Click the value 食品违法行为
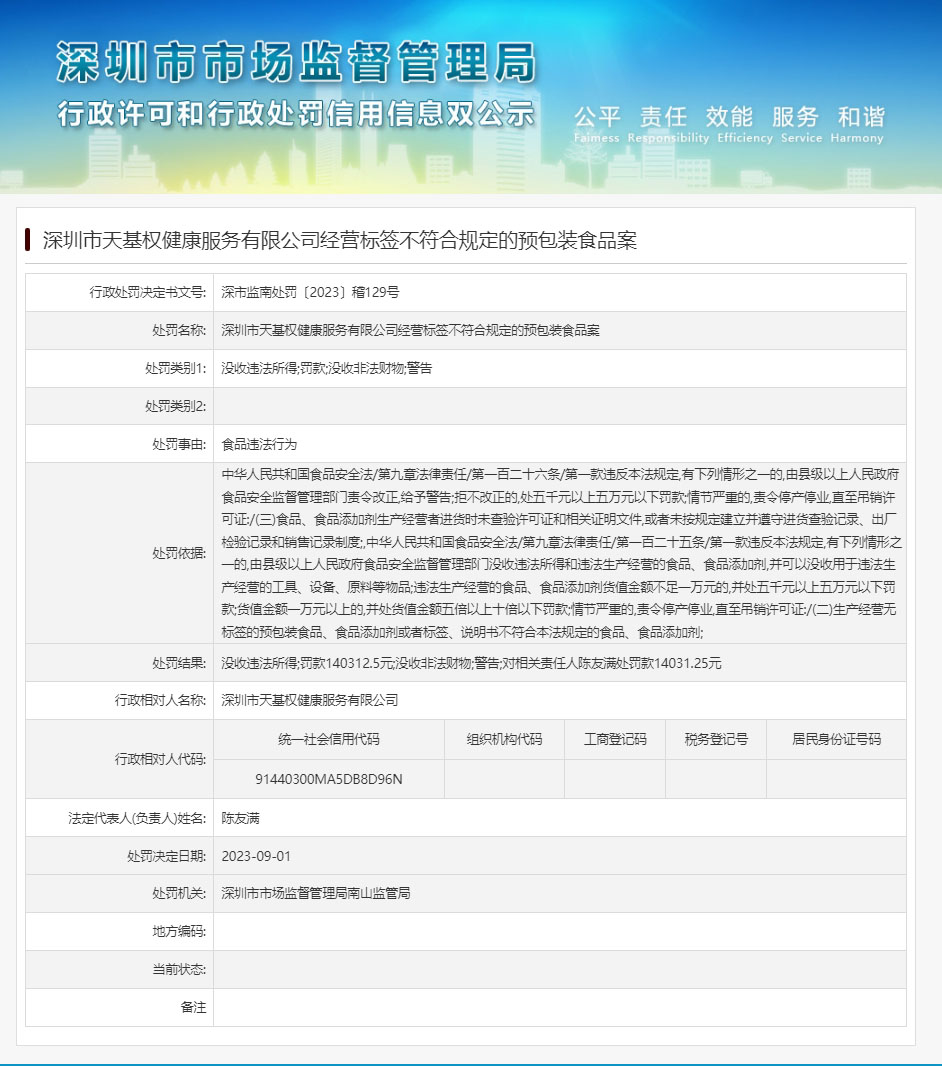Viewport: 942px width, 1066px height. [259, 445]
